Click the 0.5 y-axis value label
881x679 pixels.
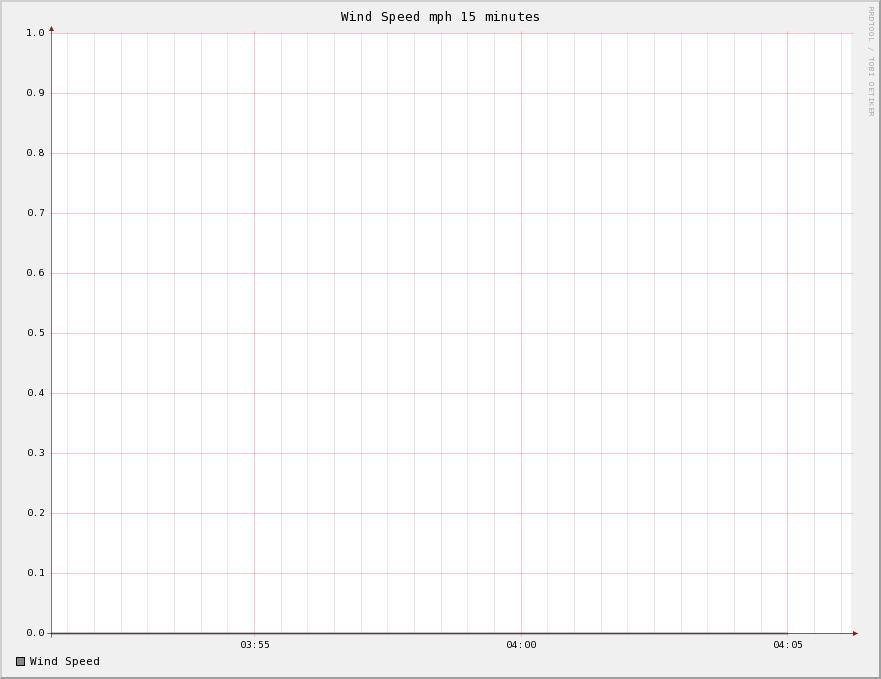[35, 333]
